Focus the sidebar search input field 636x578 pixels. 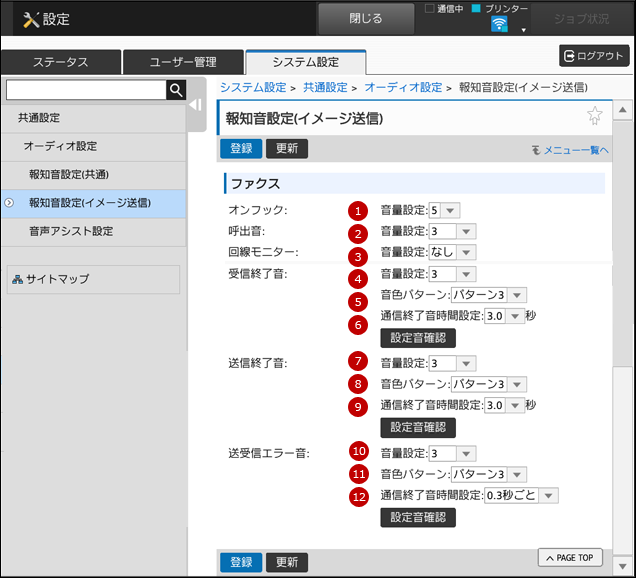point(86,90)
